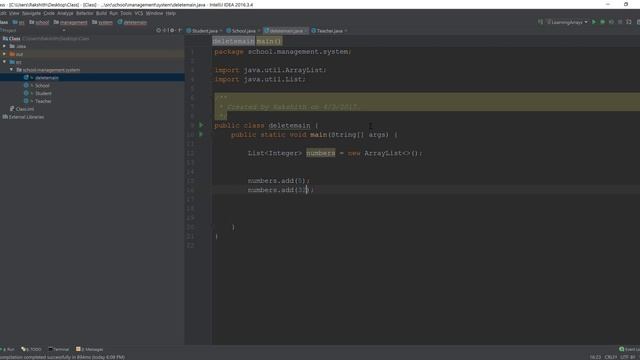
Task: Open the Terminal tool window at the bottom
Action: tap(59, 349)
